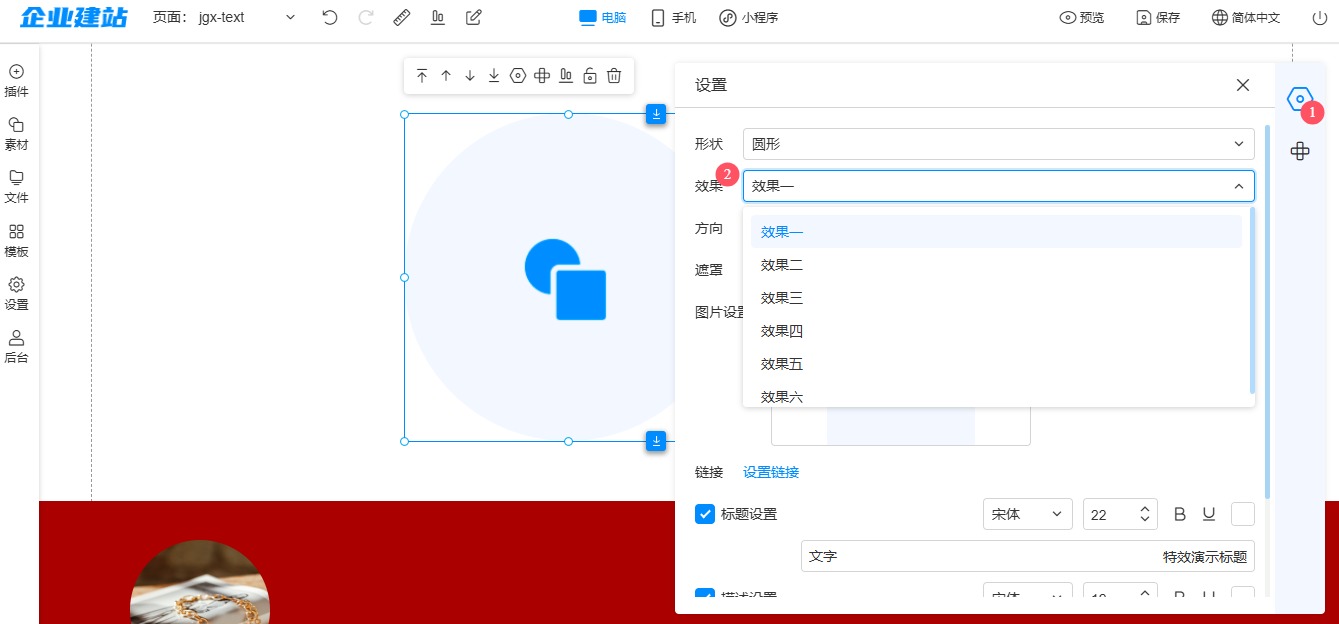This screenshot has height=624, width=1339.
Task: Click the 保存 save button
Action: 1158,17
